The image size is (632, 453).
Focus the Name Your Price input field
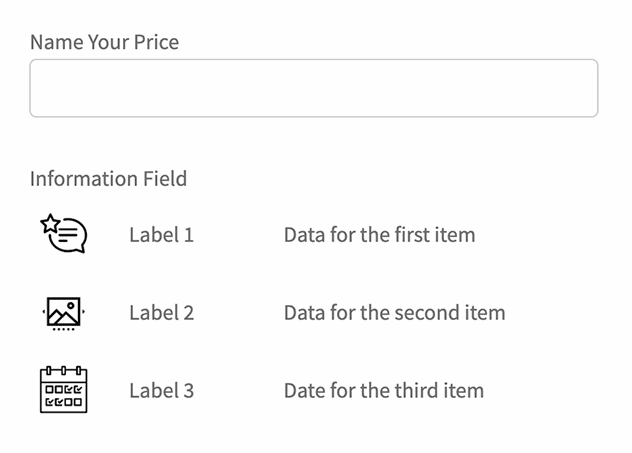coord(314,88)
